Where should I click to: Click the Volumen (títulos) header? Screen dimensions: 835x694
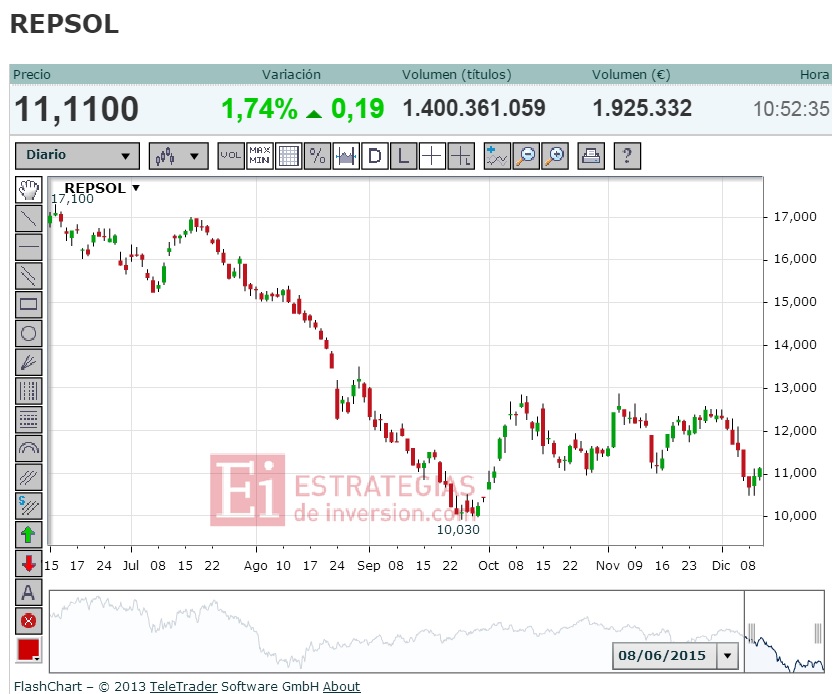point(456,75)
